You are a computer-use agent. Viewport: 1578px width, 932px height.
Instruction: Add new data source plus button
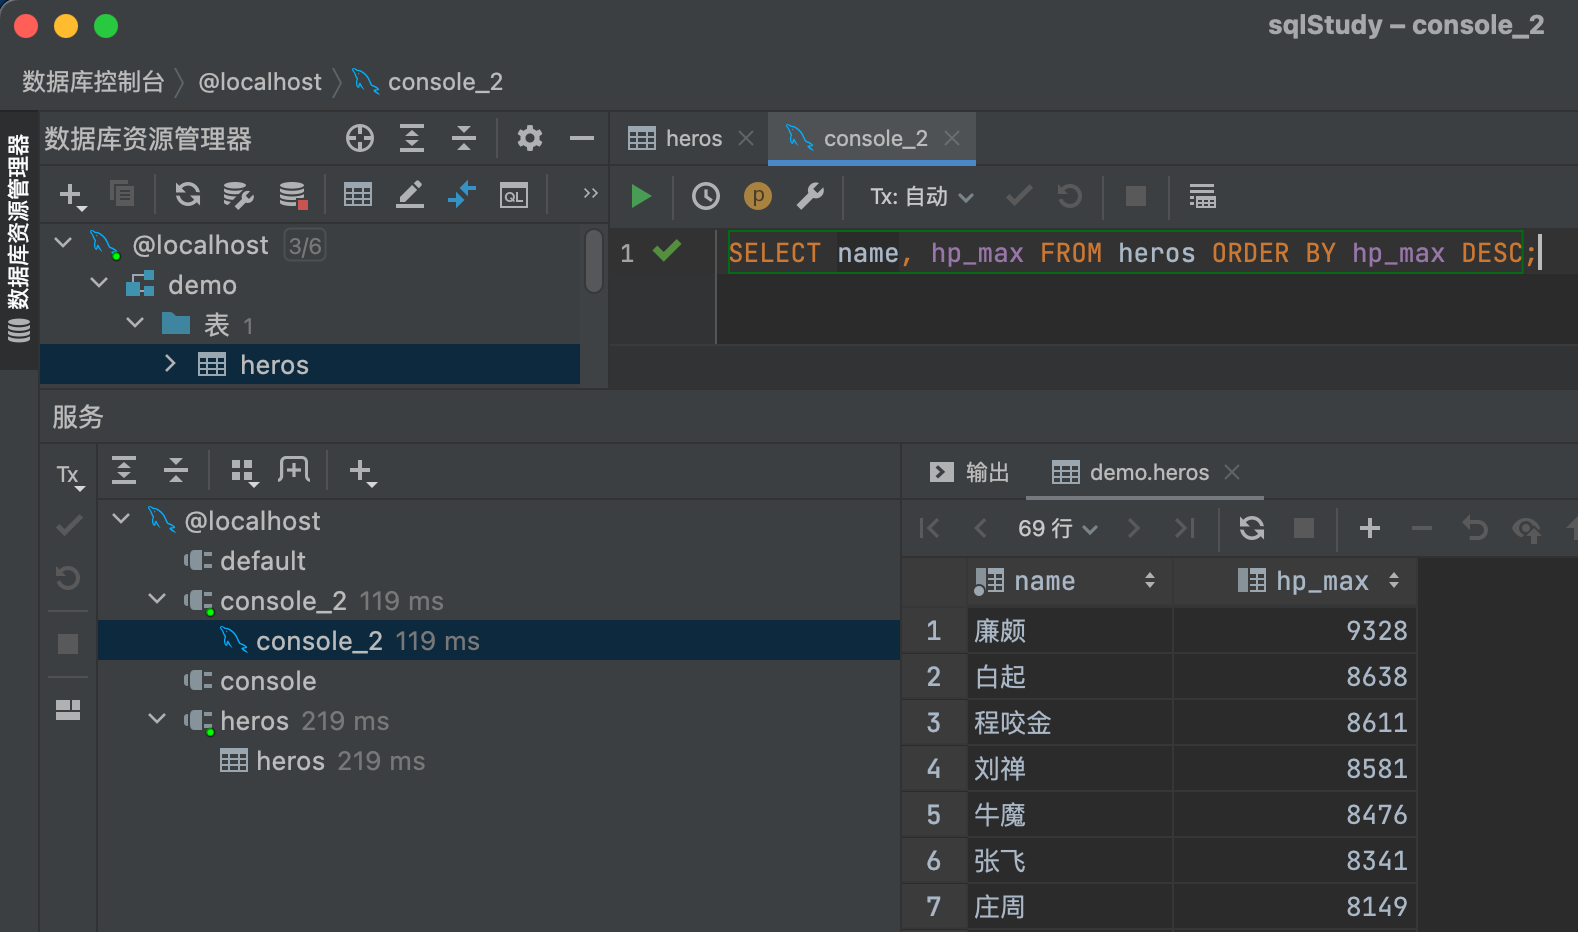72,195
